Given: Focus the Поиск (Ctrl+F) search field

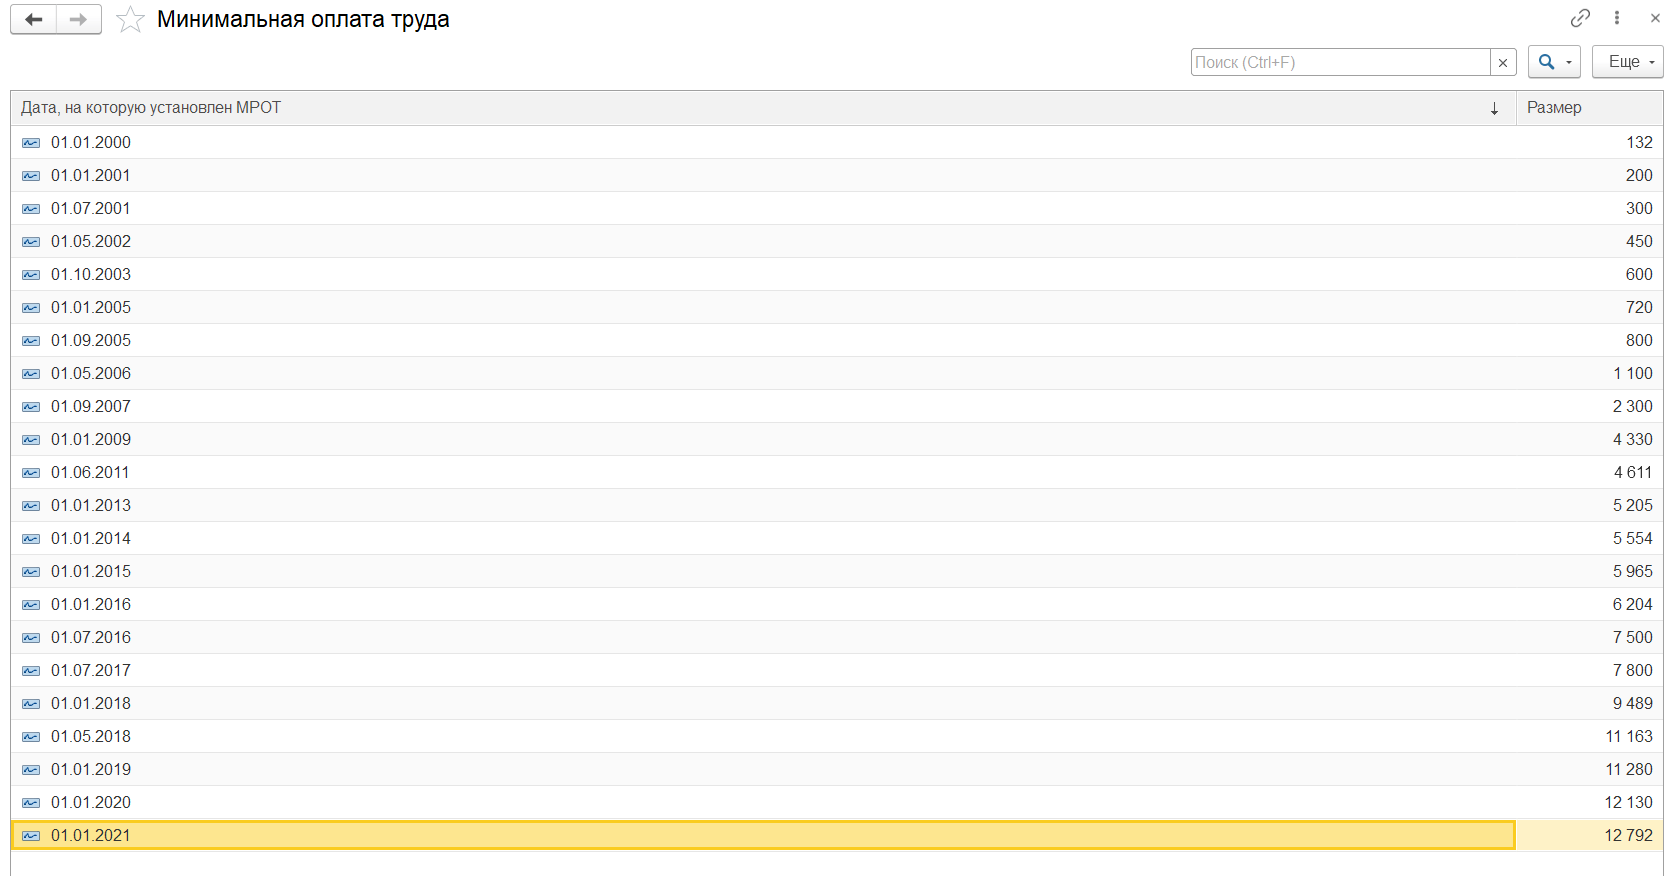Looking at the screenshot, I should coord(1340,62).
